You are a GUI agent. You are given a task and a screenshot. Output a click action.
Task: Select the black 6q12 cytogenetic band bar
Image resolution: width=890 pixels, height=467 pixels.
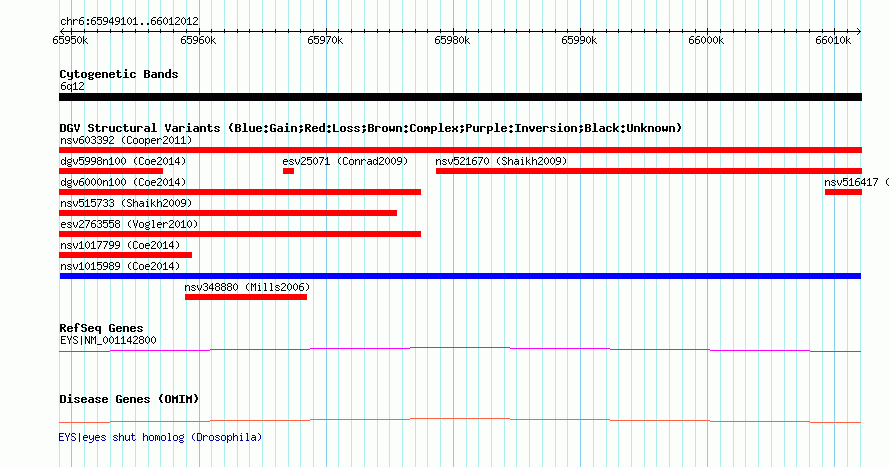tap(460, 98)
